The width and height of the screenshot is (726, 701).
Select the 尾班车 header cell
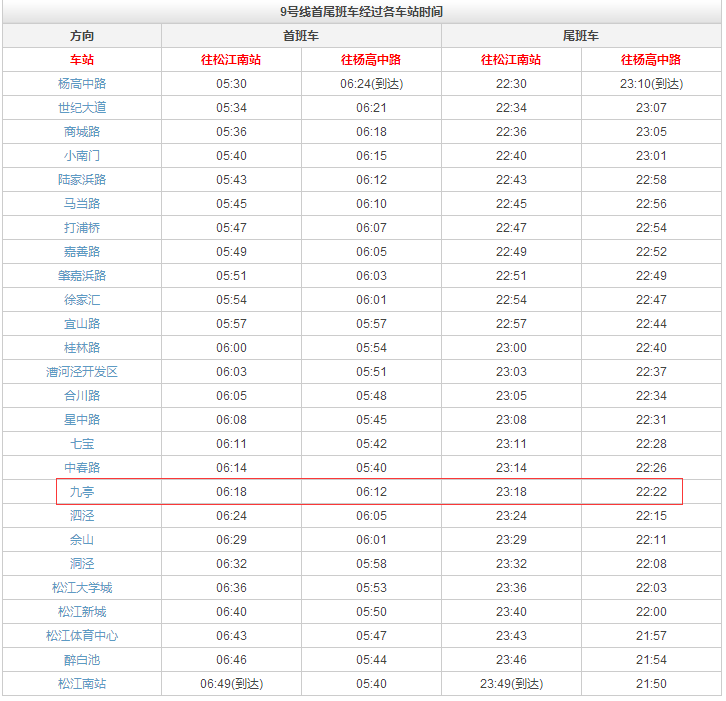tap(581, 36)
